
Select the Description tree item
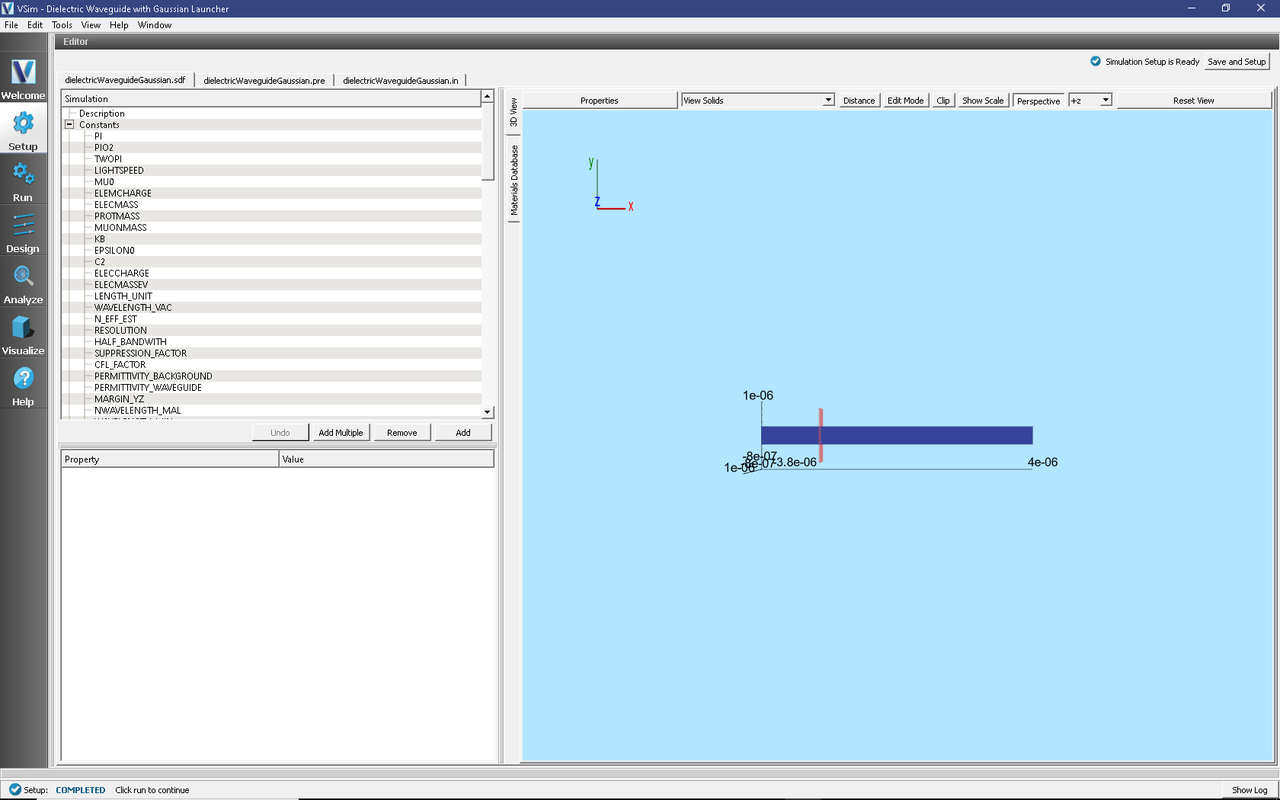[102, 113]
